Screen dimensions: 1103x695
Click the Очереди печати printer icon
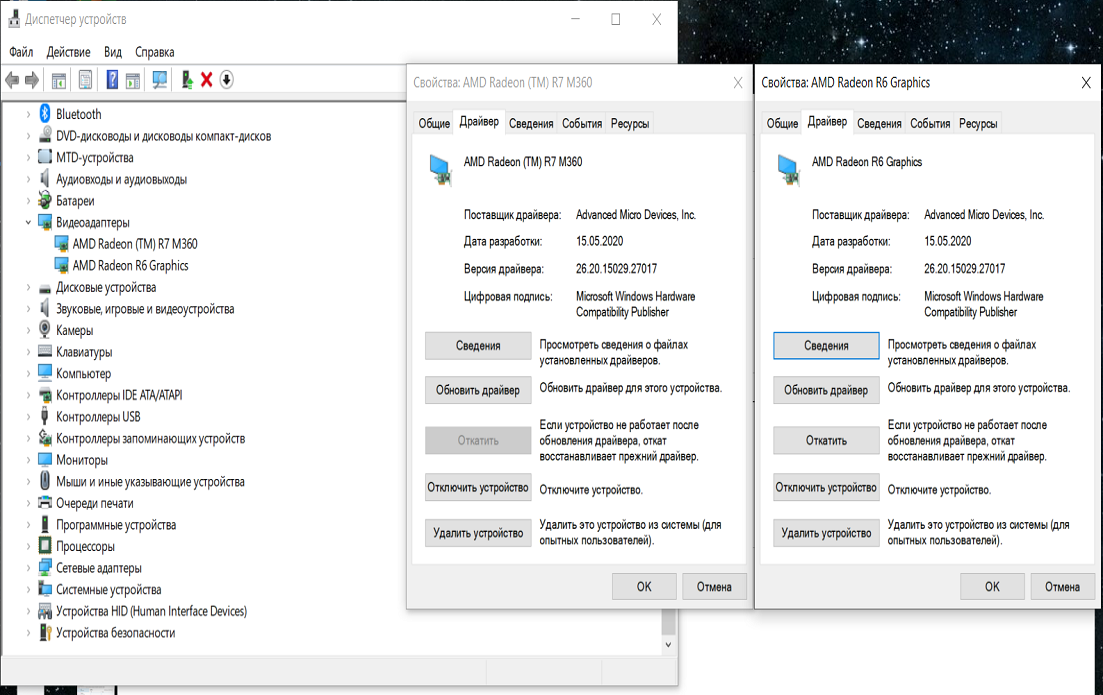45,502
